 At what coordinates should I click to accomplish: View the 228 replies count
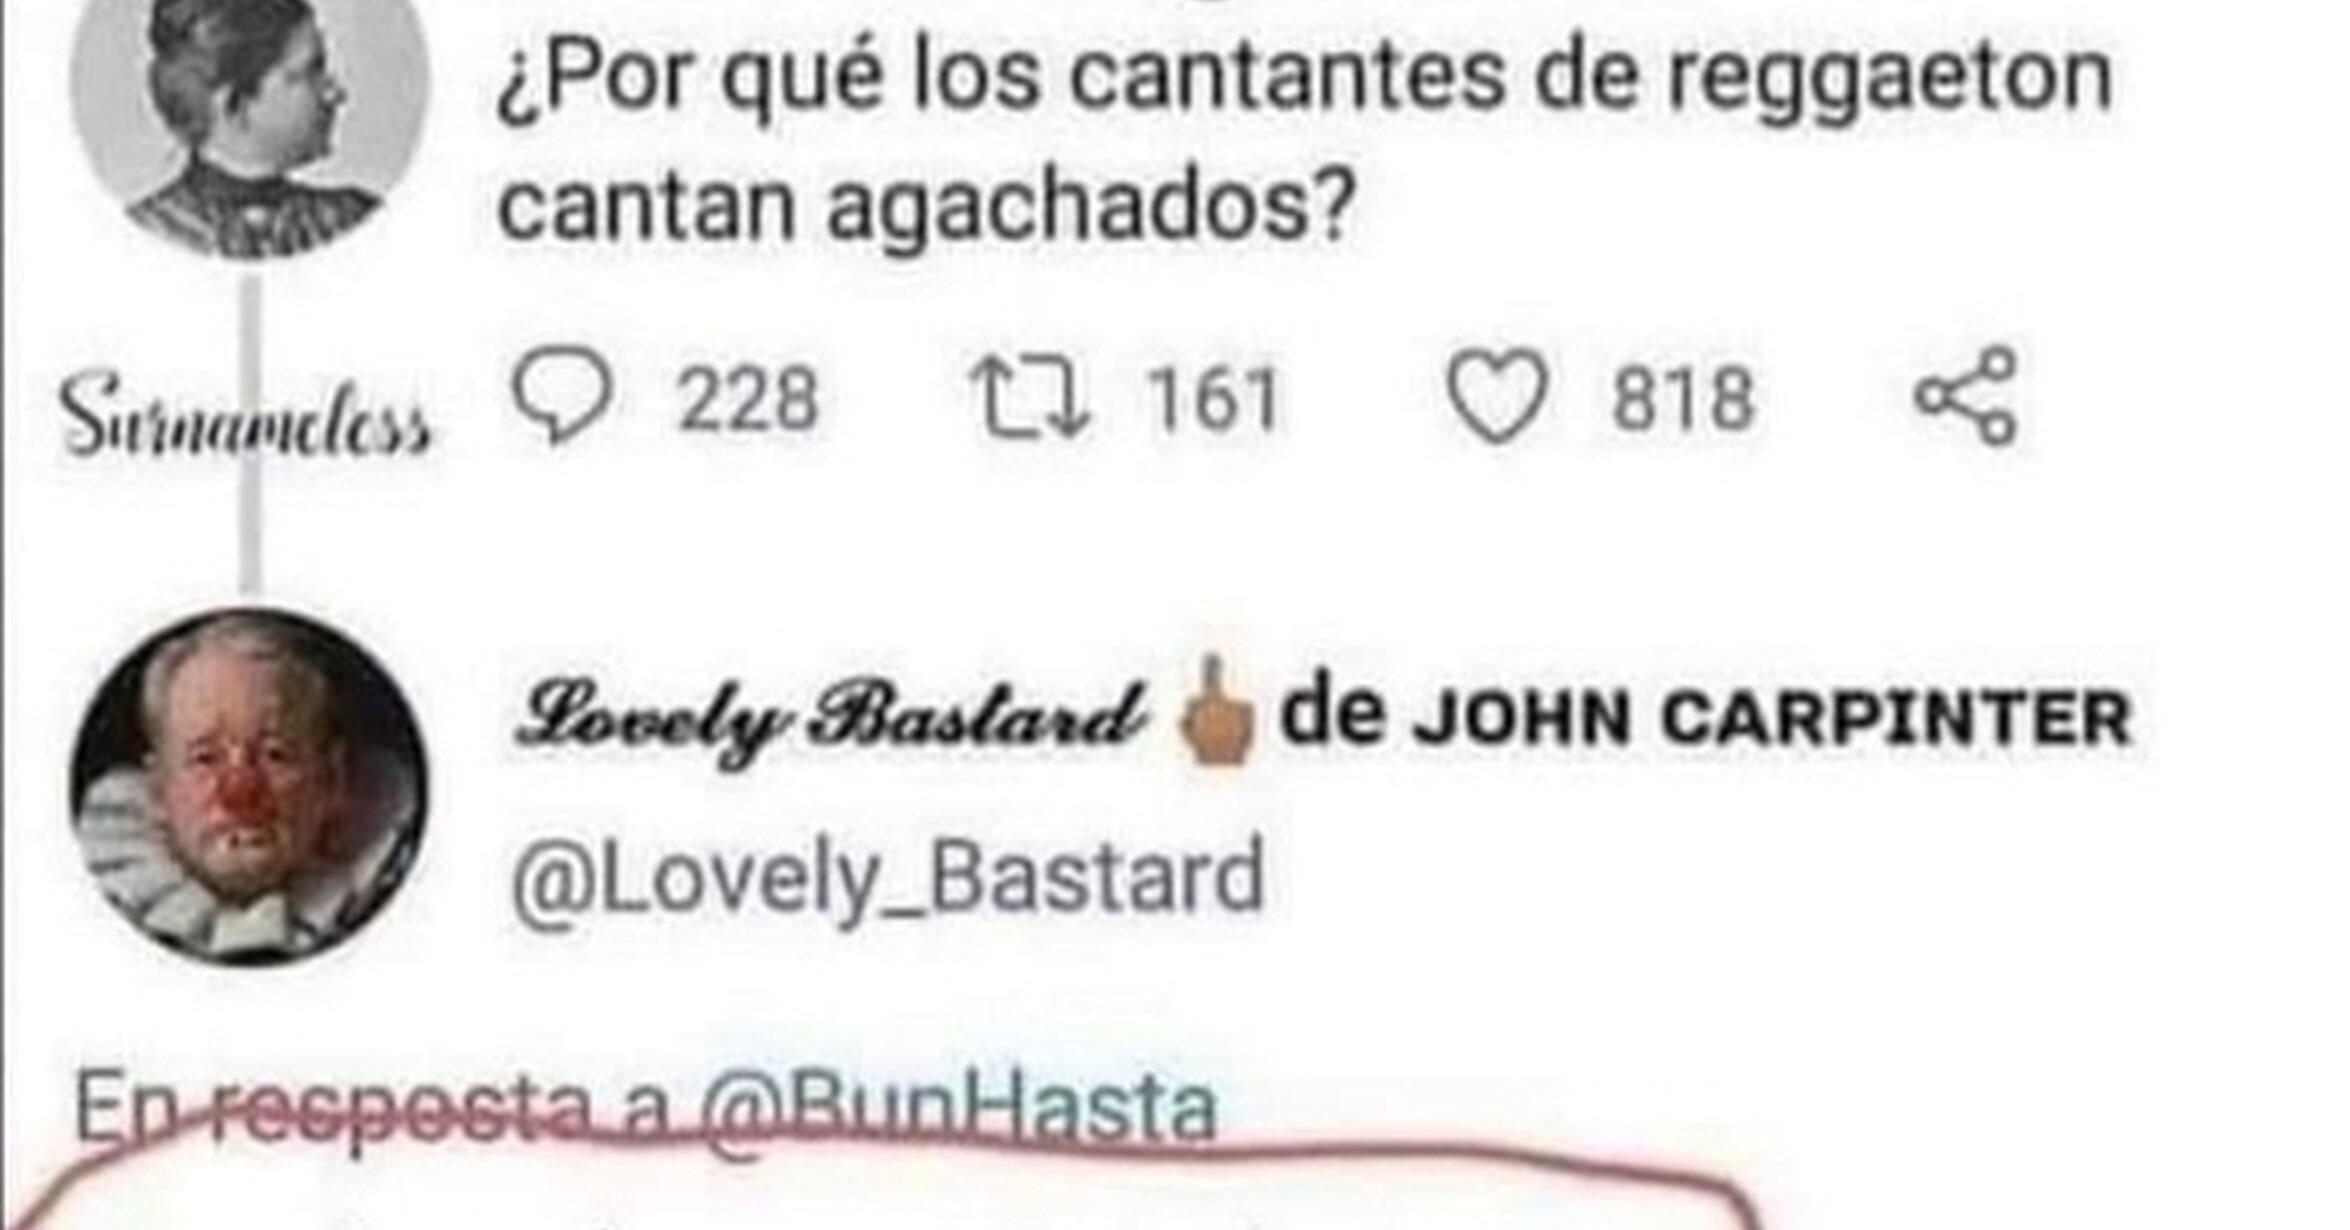coord(748,399)
